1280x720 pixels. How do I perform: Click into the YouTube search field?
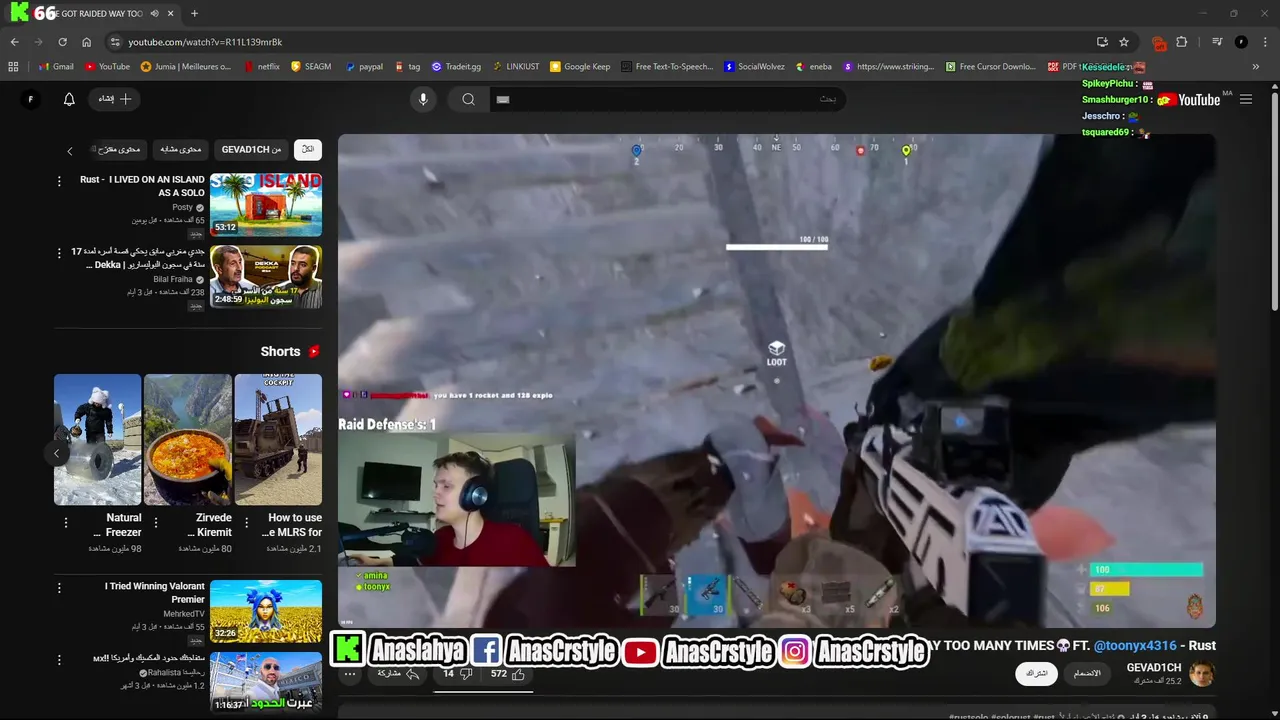(x=668, y=99)
